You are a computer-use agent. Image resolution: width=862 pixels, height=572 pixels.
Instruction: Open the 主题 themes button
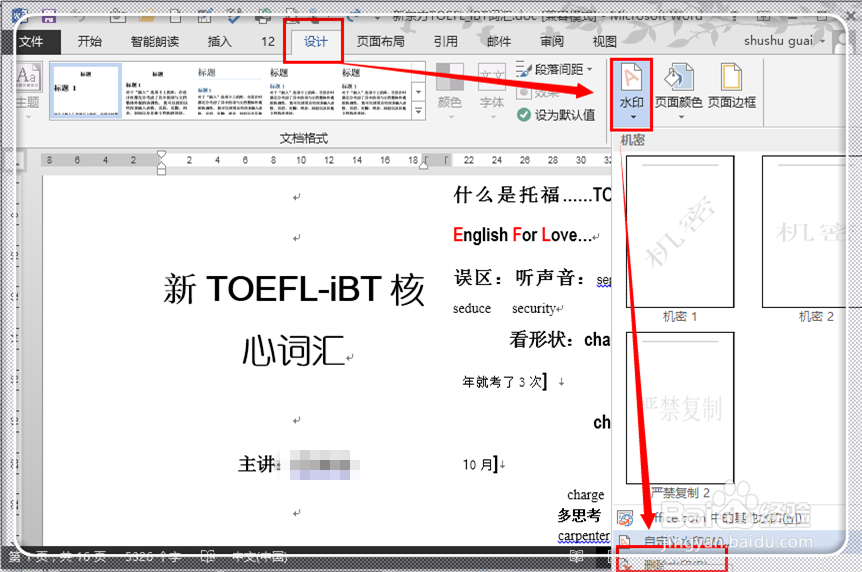pos(27,92)
